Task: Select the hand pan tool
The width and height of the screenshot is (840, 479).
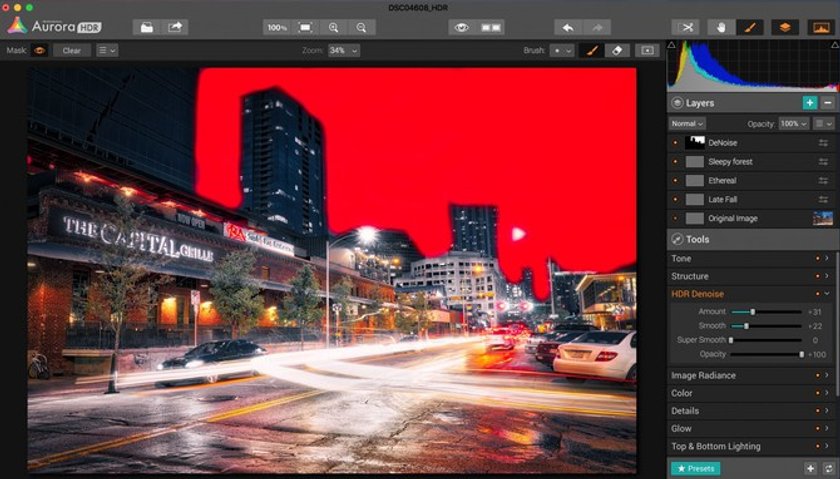Action: (721, 27)
